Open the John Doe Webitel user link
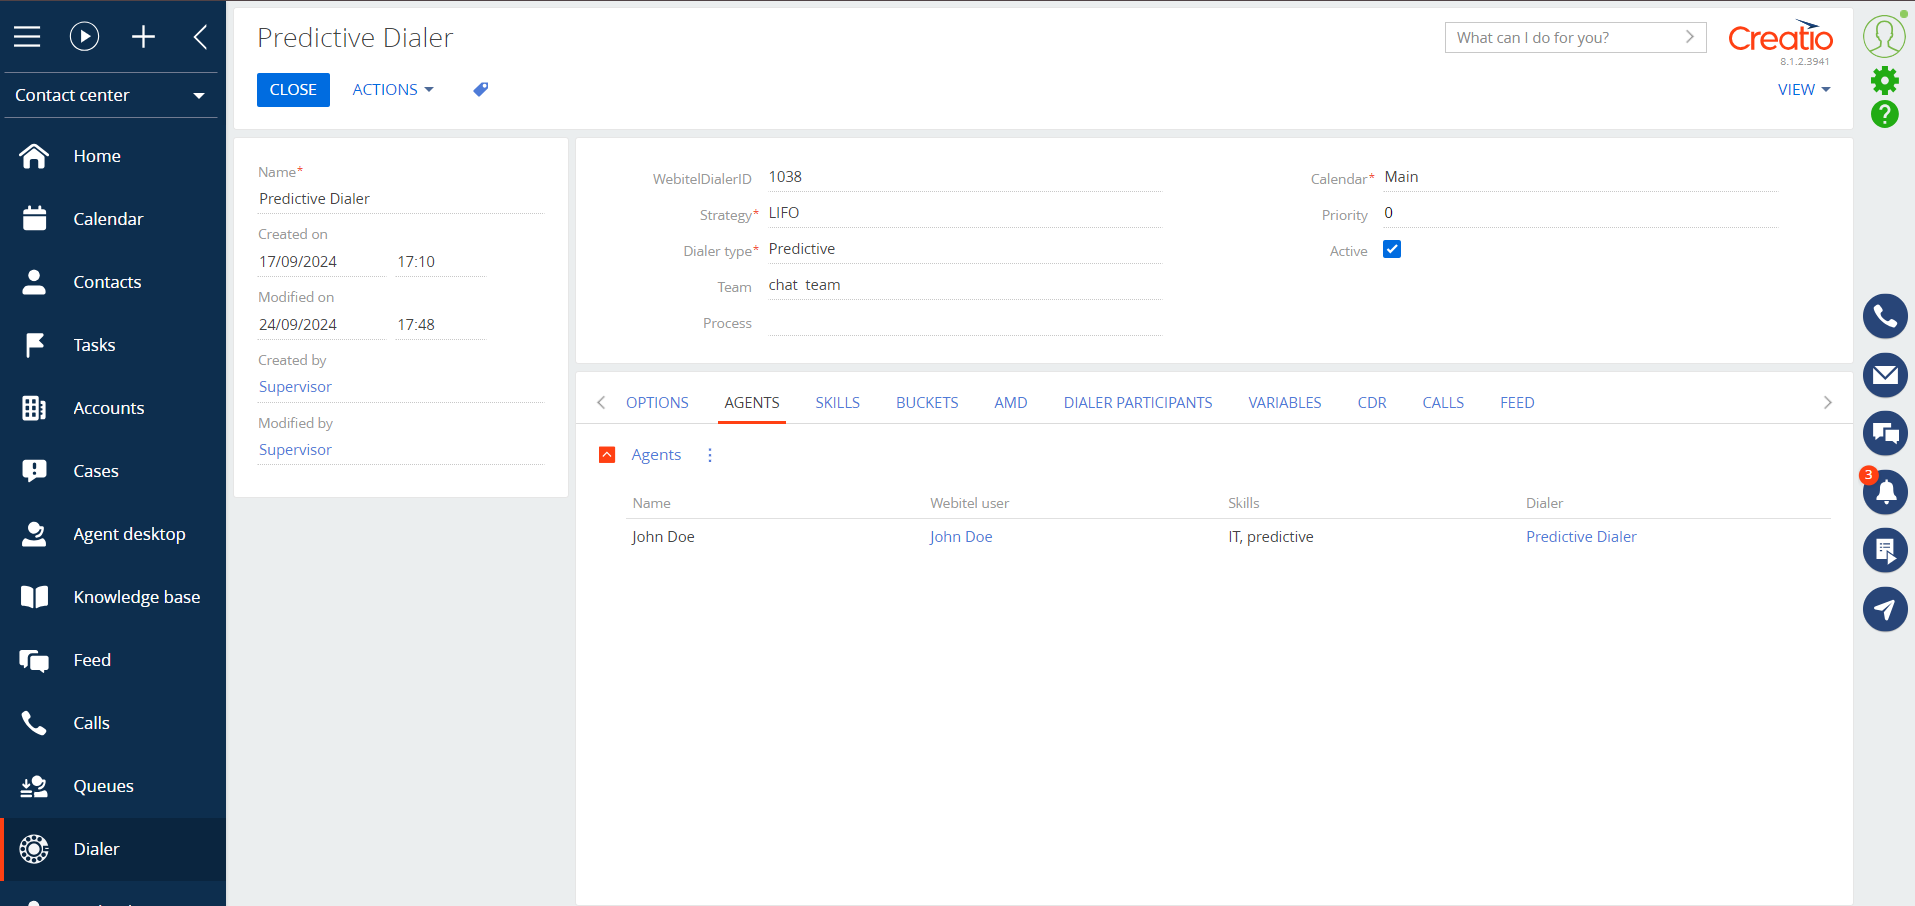Image resolution: width=1915 pixels, height=906 pixels. pyautogui.click(x=961, y=537)
